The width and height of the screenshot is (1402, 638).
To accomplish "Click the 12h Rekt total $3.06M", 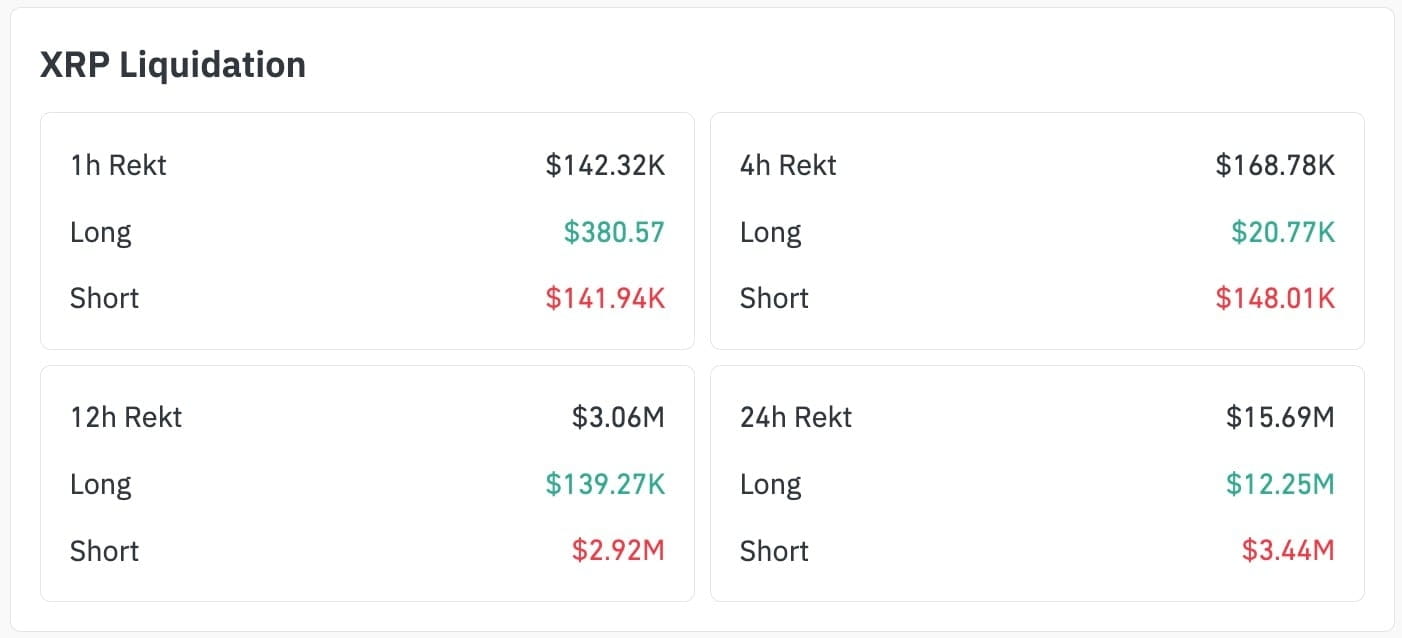I will pos(618,417).
